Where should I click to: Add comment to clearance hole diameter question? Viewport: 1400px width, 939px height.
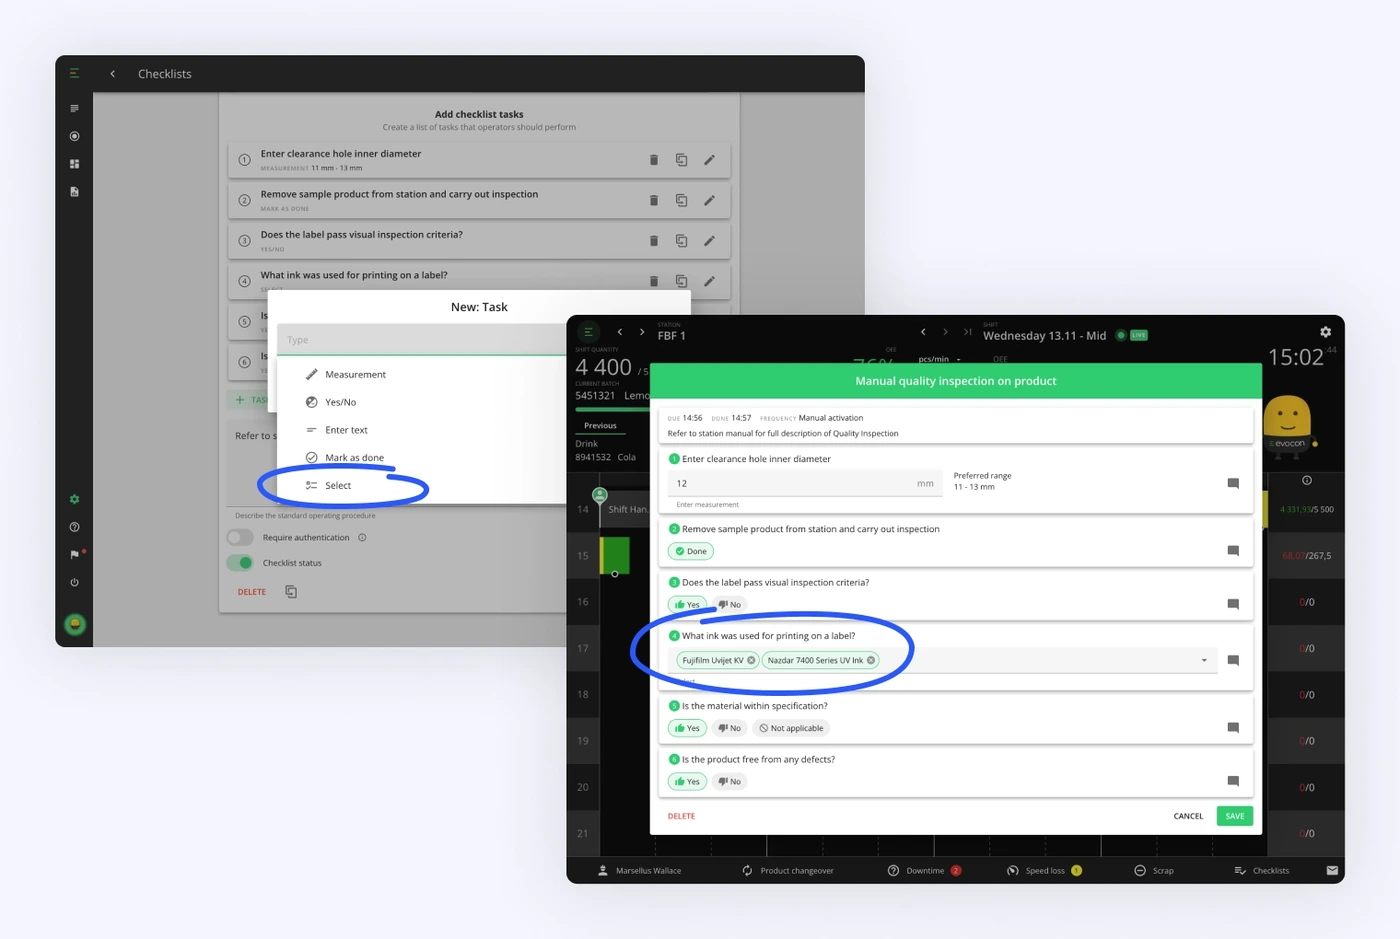1233,484
